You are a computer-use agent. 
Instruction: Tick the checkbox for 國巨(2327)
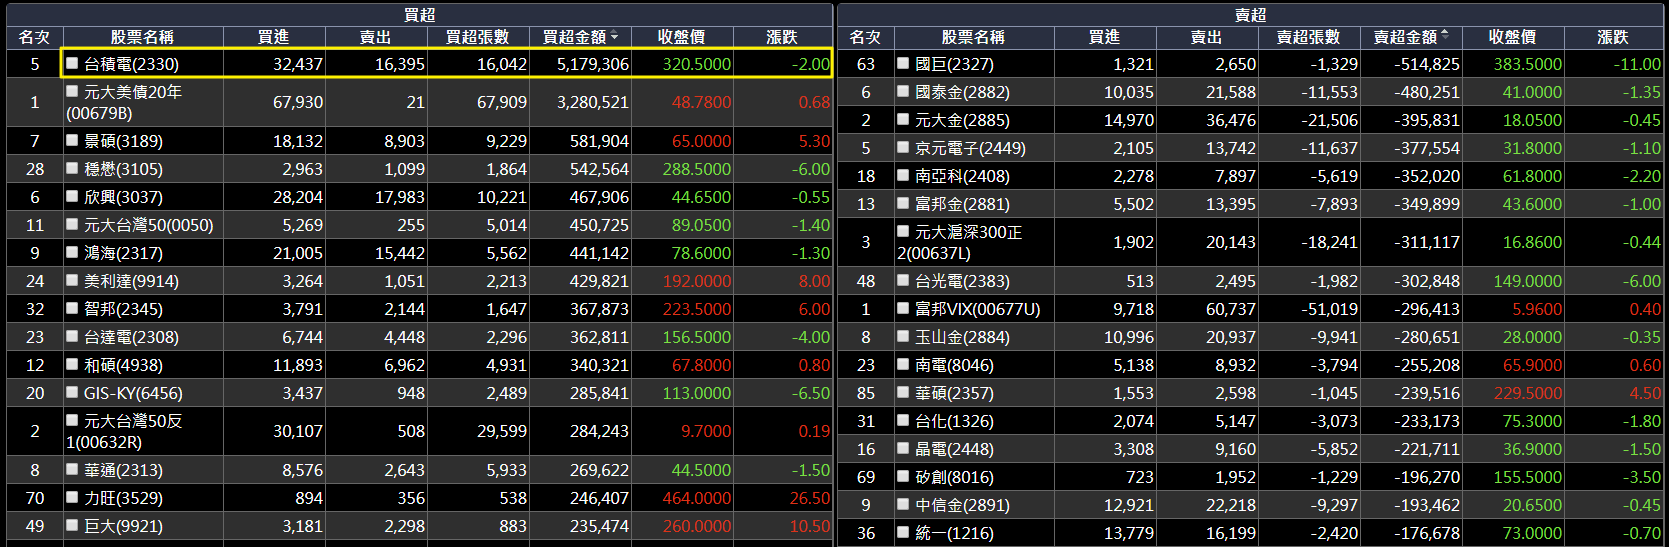click(903, 63)
